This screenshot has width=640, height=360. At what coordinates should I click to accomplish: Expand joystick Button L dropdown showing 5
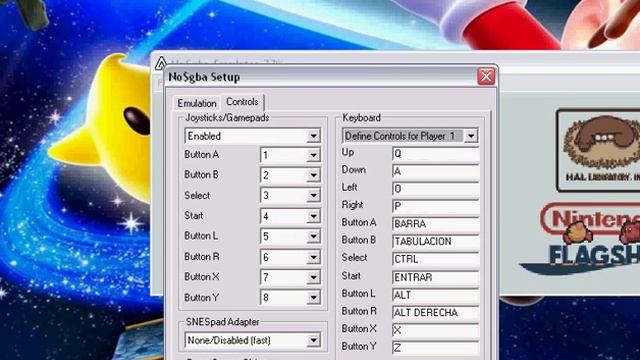tap(290, 236)
